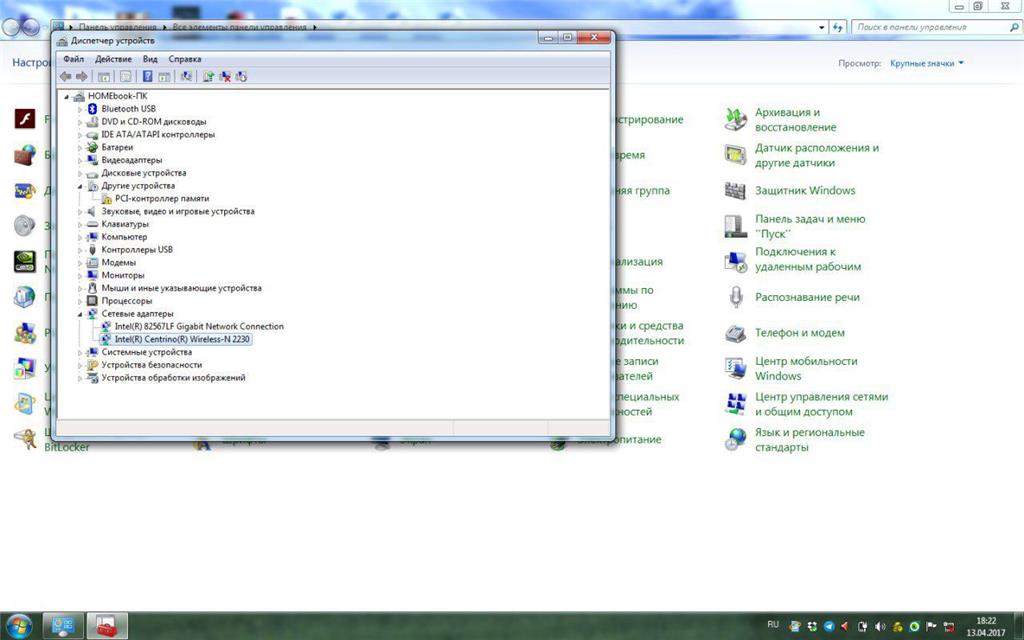
Task: Collapse the Другие устройства node
Action: pyautogui.click(x=80, y=186)
